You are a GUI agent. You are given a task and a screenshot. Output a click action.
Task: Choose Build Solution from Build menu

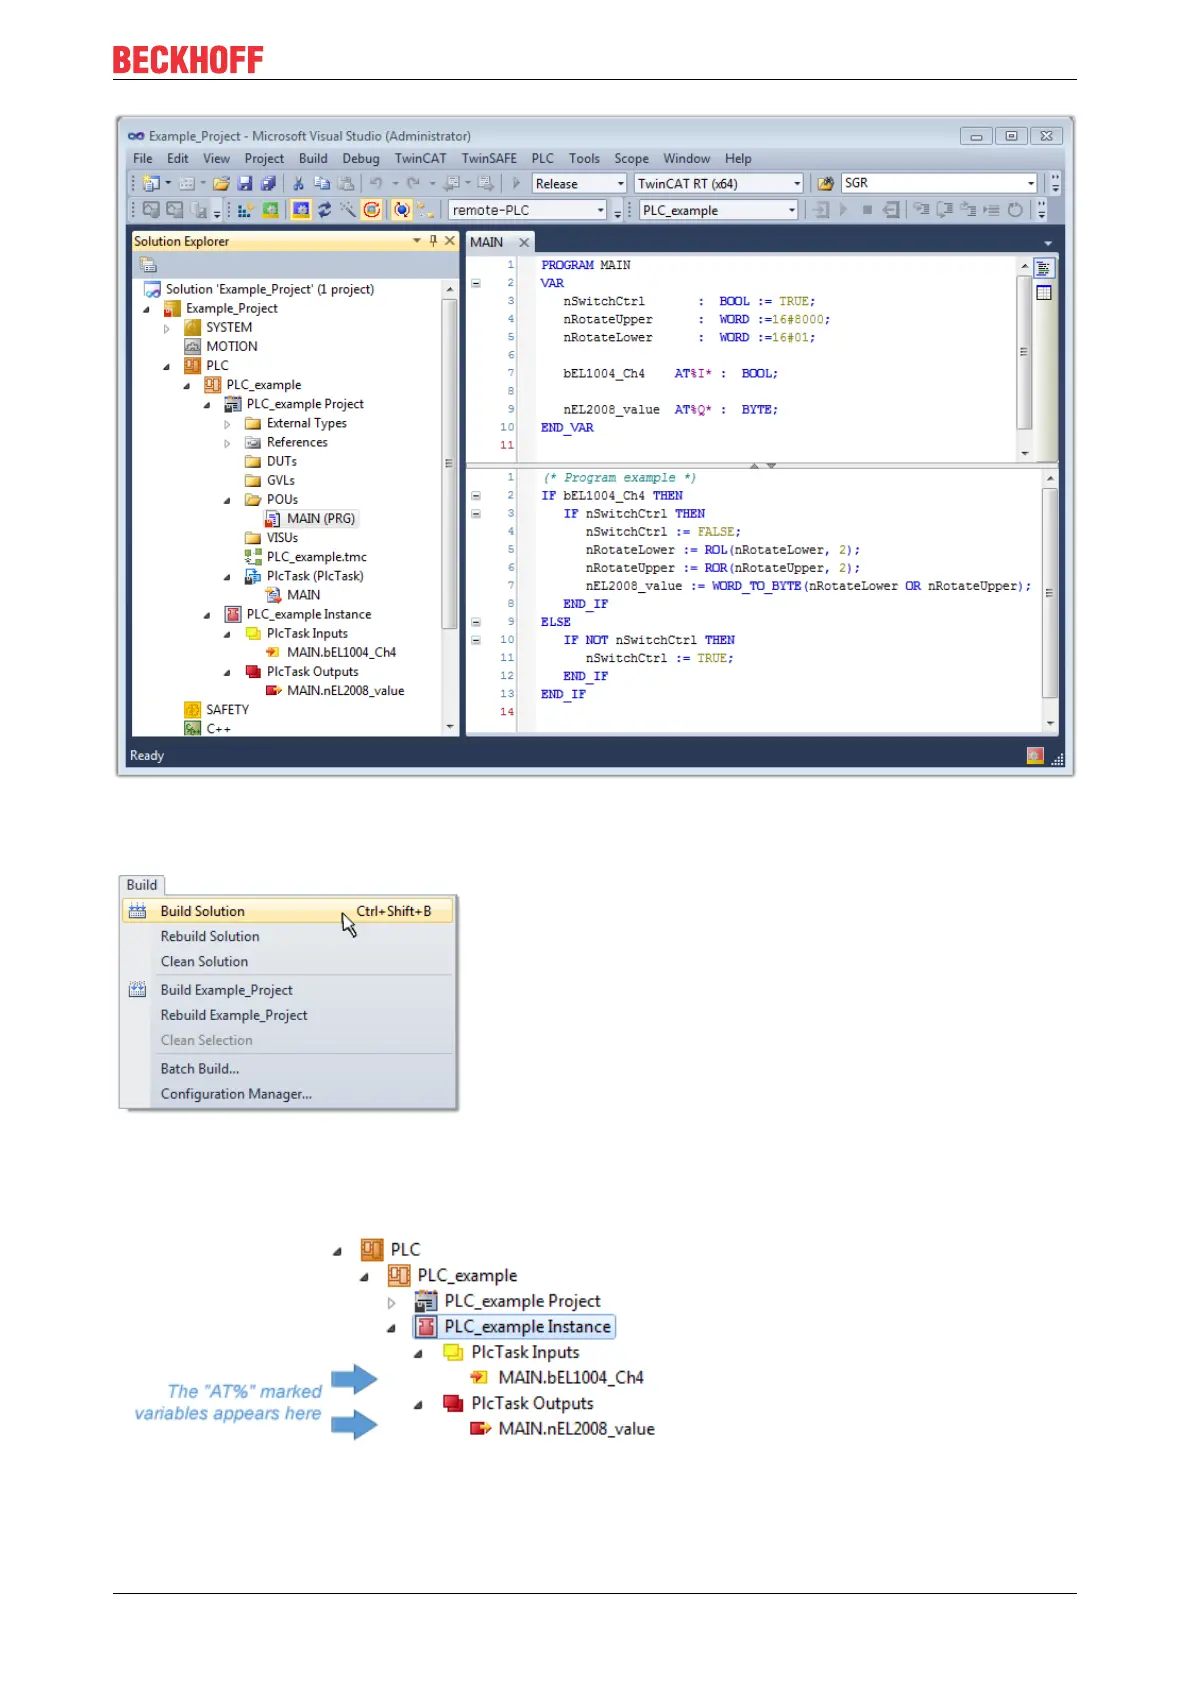[288, 911]
